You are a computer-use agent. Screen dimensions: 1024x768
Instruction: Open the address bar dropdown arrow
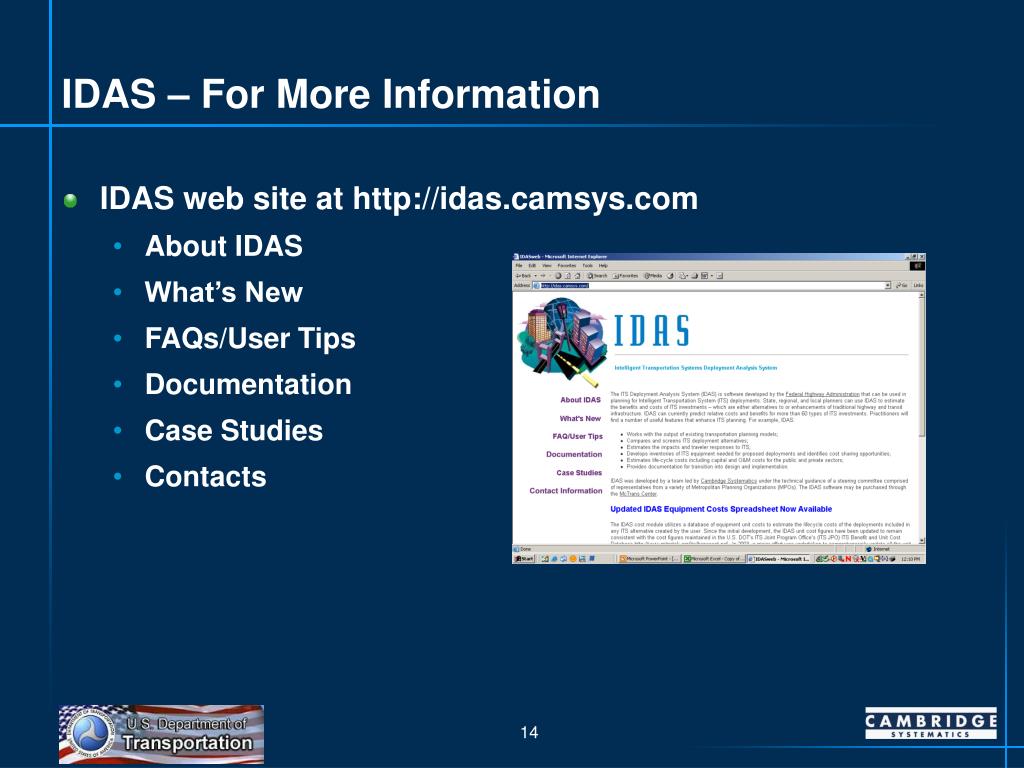click(x=888, y=285)
